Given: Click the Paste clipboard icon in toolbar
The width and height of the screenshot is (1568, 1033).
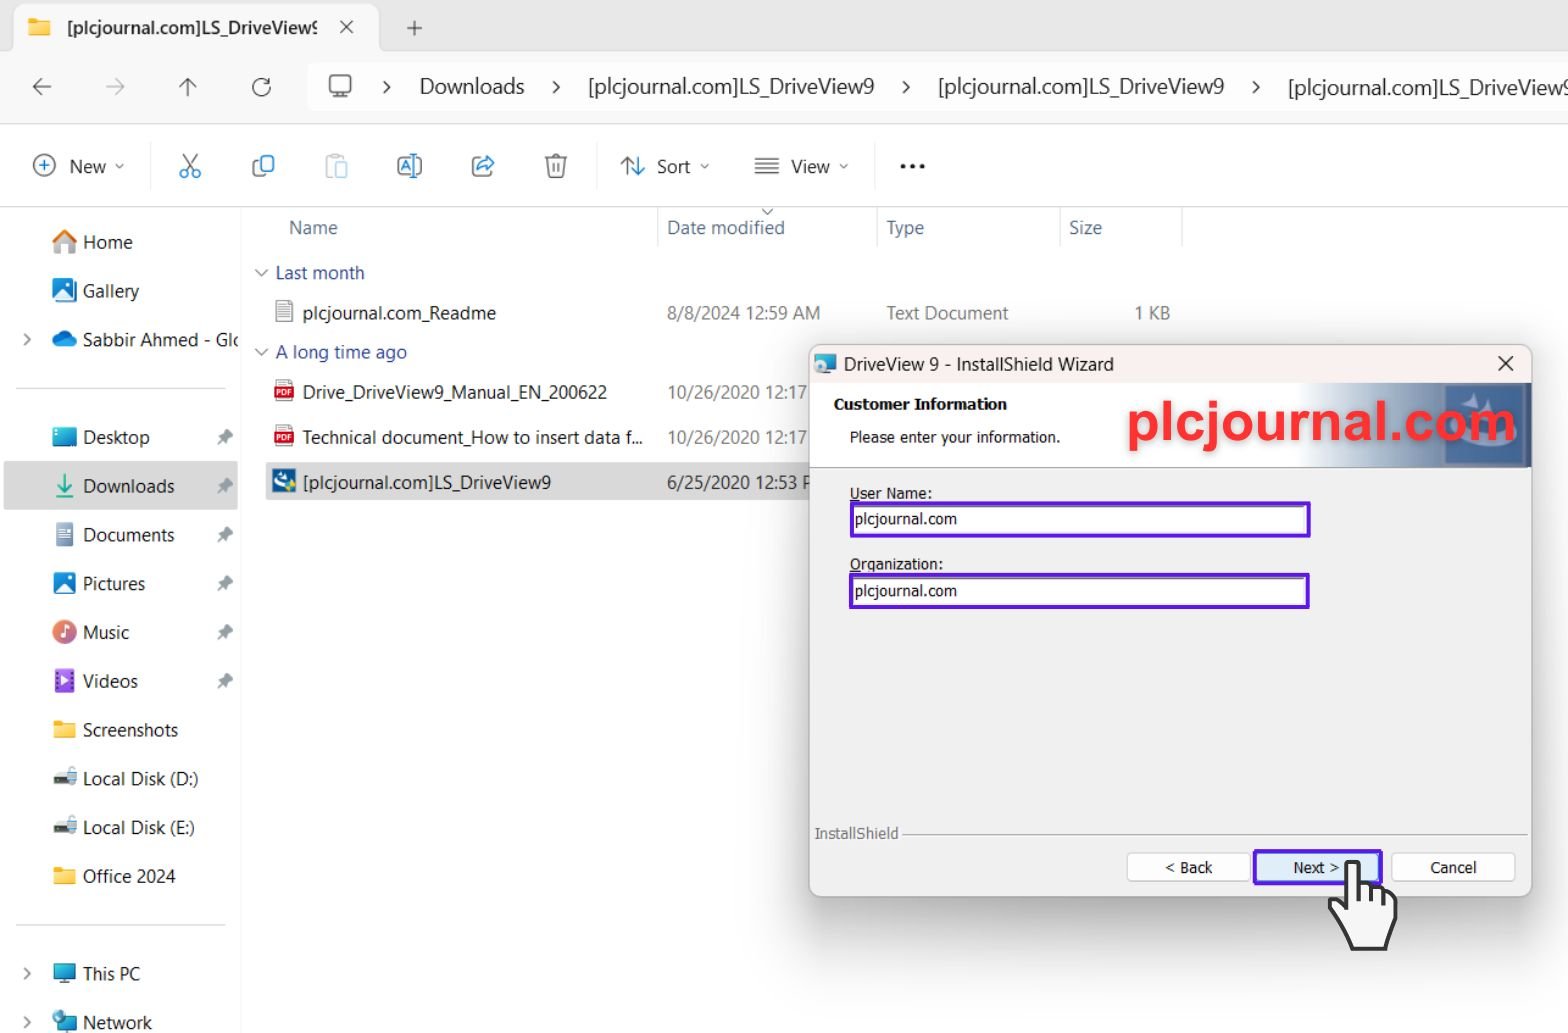Looking at the screenshot, I should (336, 166).
